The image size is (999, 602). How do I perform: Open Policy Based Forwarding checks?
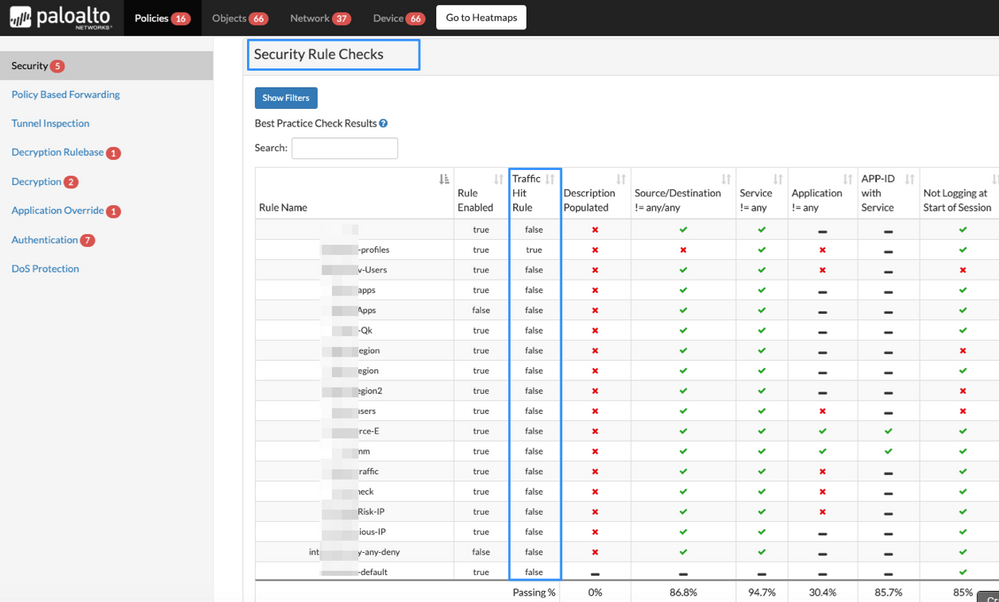tap(65, 94)
